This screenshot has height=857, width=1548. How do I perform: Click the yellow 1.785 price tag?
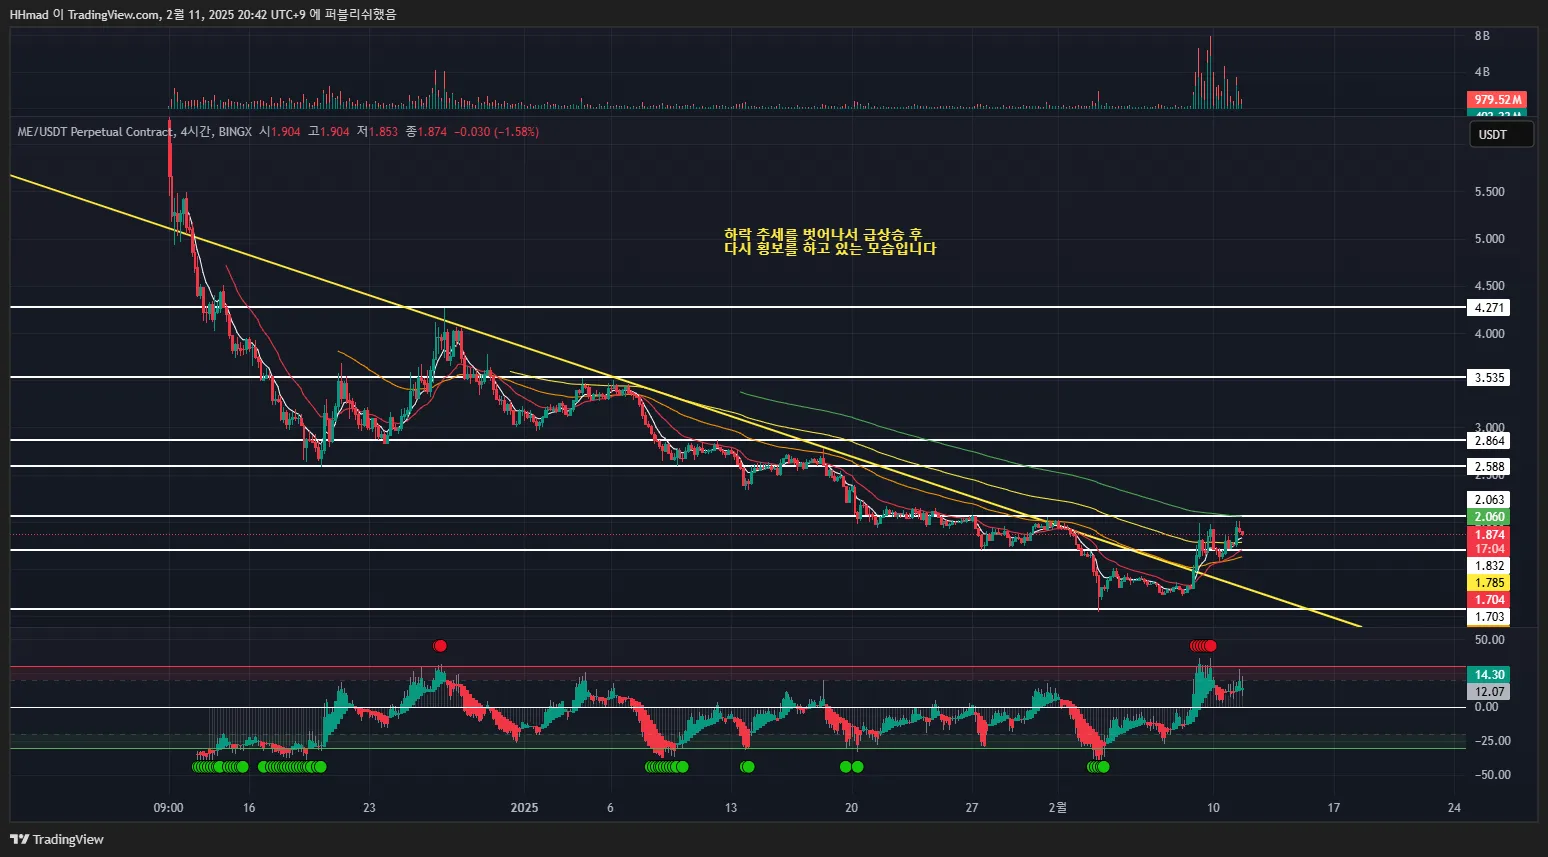tap(1488, 583)
